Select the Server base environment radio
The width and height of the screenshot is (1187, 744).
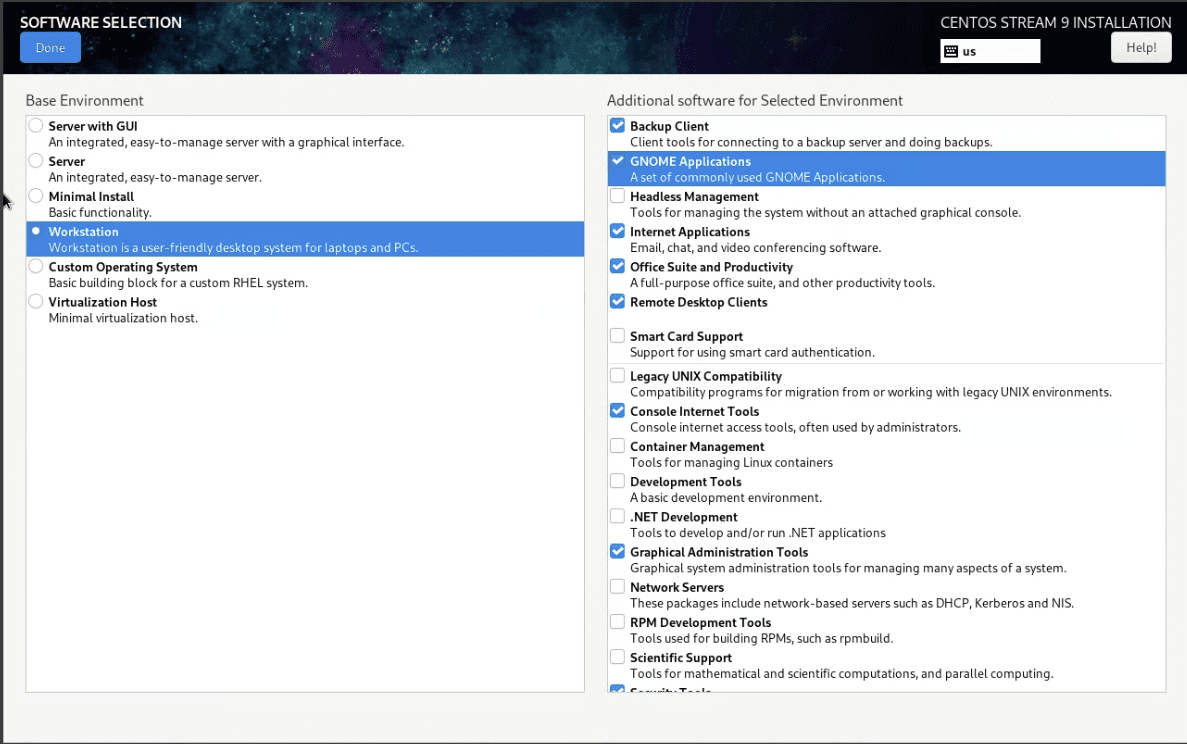[x=36, y=160]
